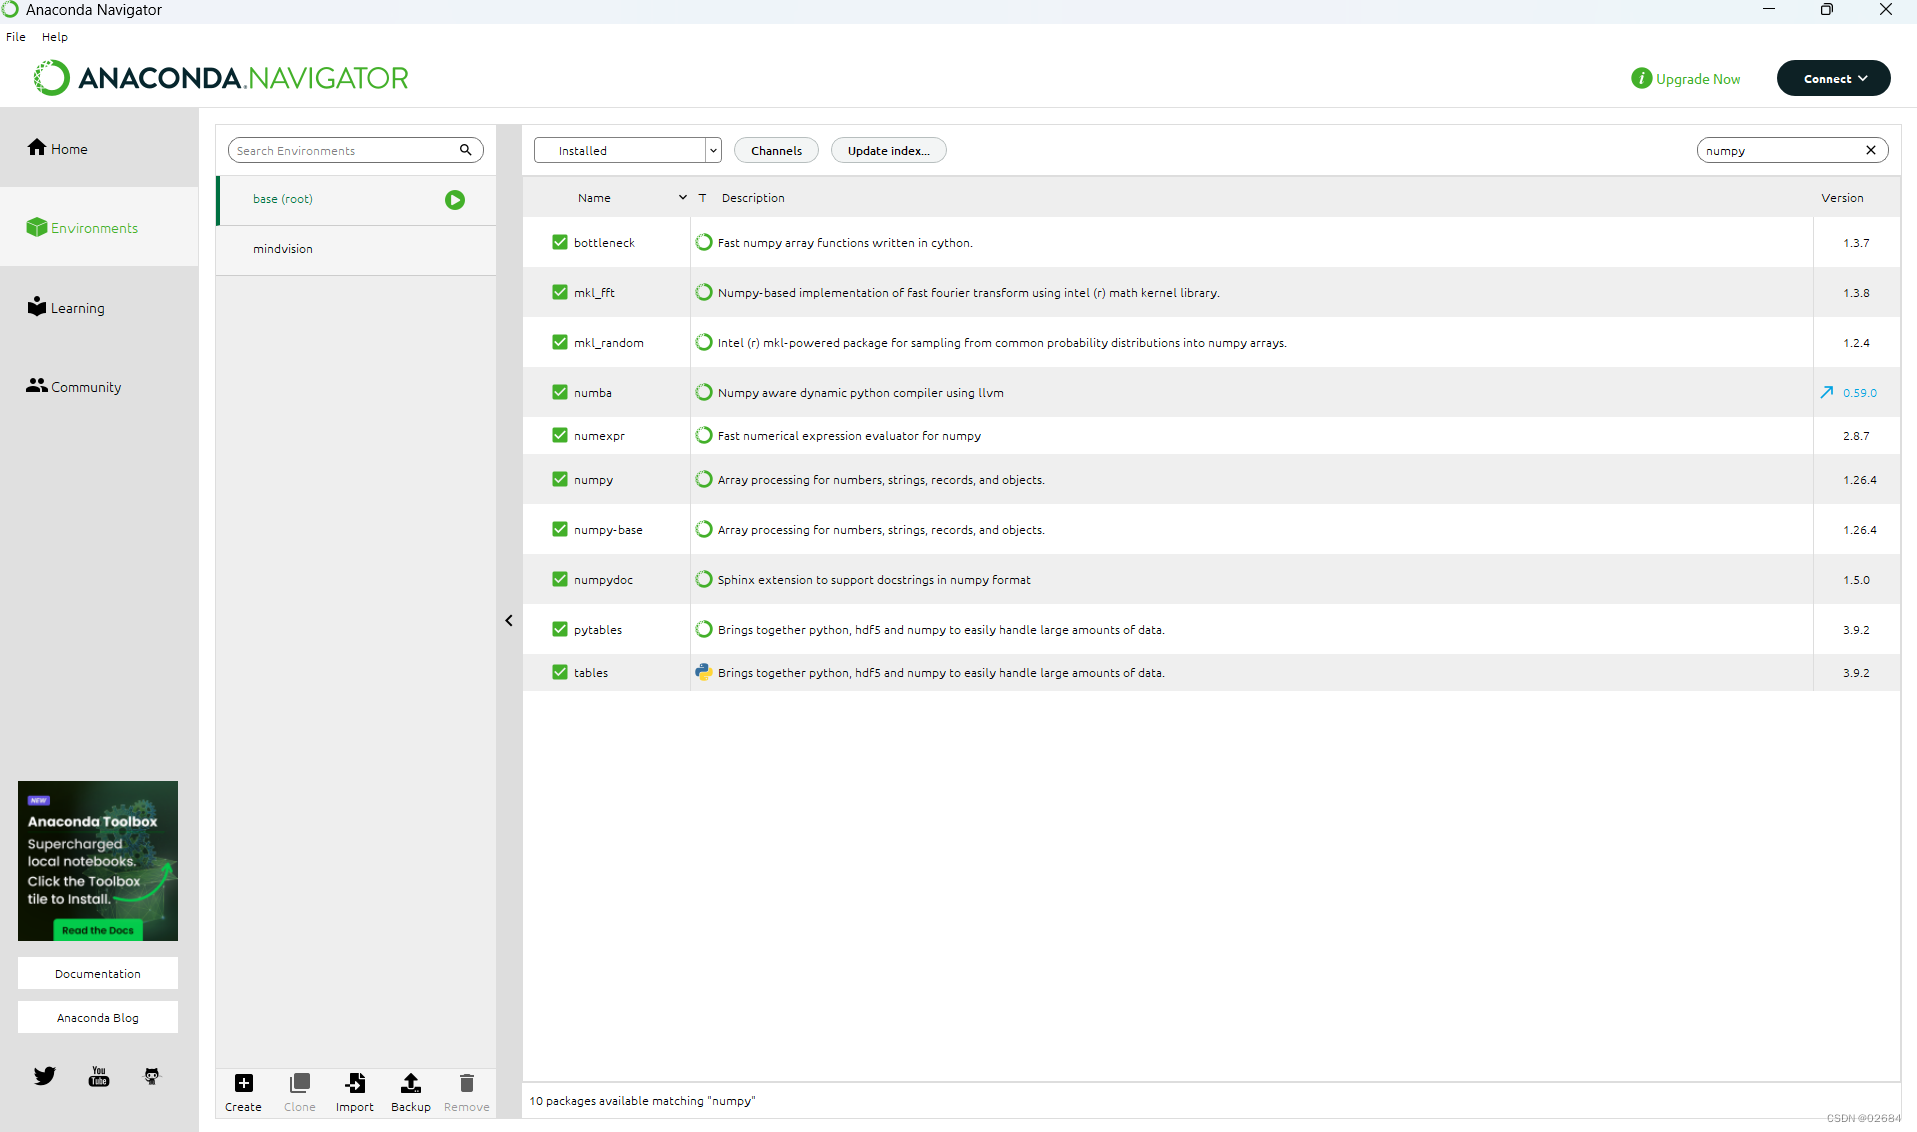Open the File menu
The image size is (1917, 1132).
[16, 37]
